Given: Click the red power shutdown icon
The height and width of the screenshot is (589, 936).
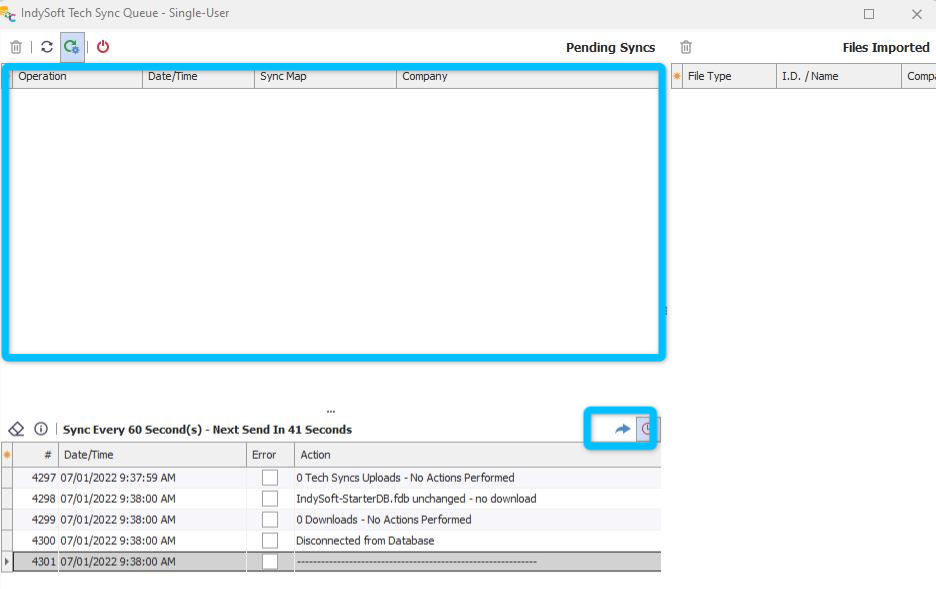Looking at the screenshot, I should click(103, 47).
